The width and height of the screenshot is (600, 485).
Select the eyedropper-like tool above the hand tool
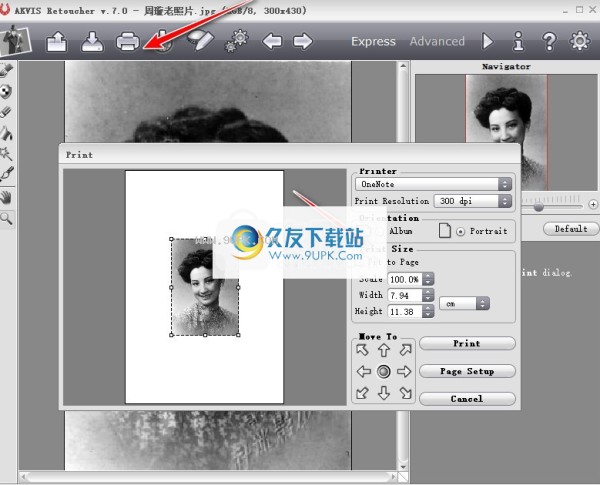pos(6,174)
